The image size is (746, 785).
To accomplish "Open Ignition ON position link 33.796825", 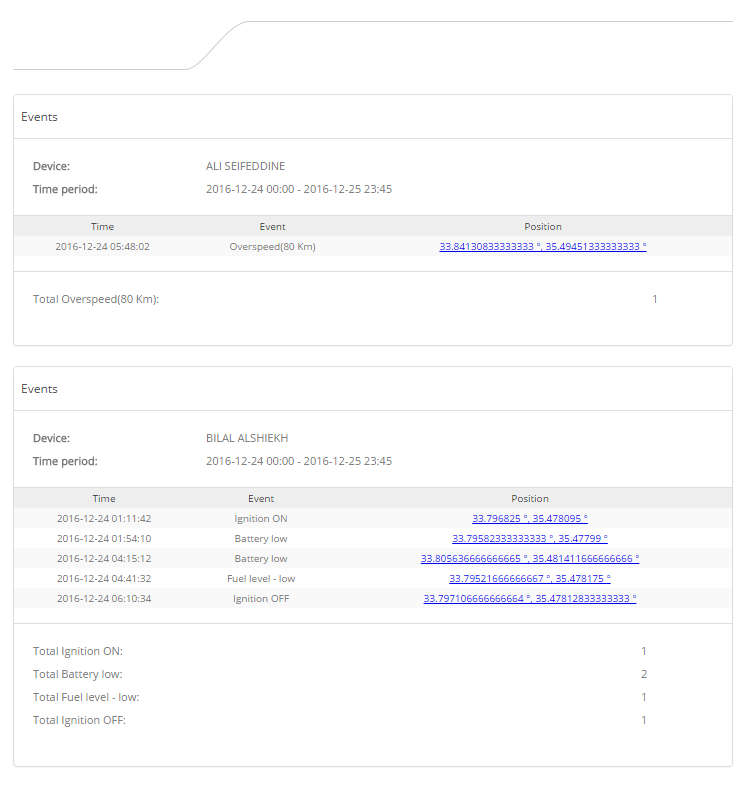I will 530,518.
